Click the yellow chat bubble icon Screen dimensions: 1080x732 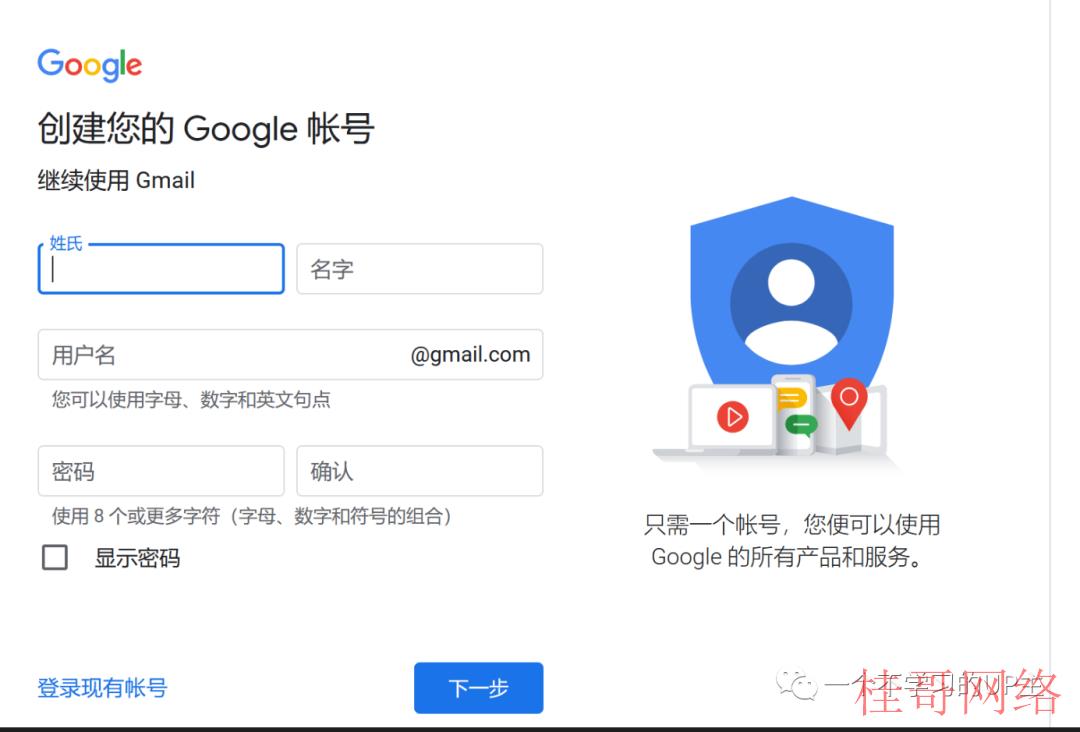[x=791, y=398]
